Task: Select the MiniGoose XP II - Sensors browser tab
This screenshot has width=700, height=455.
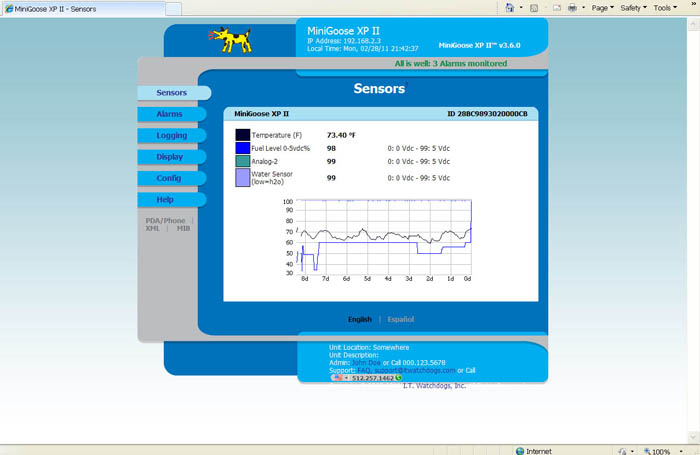Action: [x=84, y=8]
